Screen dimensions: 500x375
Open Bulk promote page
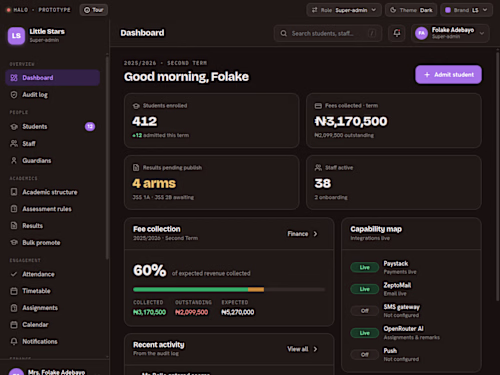coord(52,243)
